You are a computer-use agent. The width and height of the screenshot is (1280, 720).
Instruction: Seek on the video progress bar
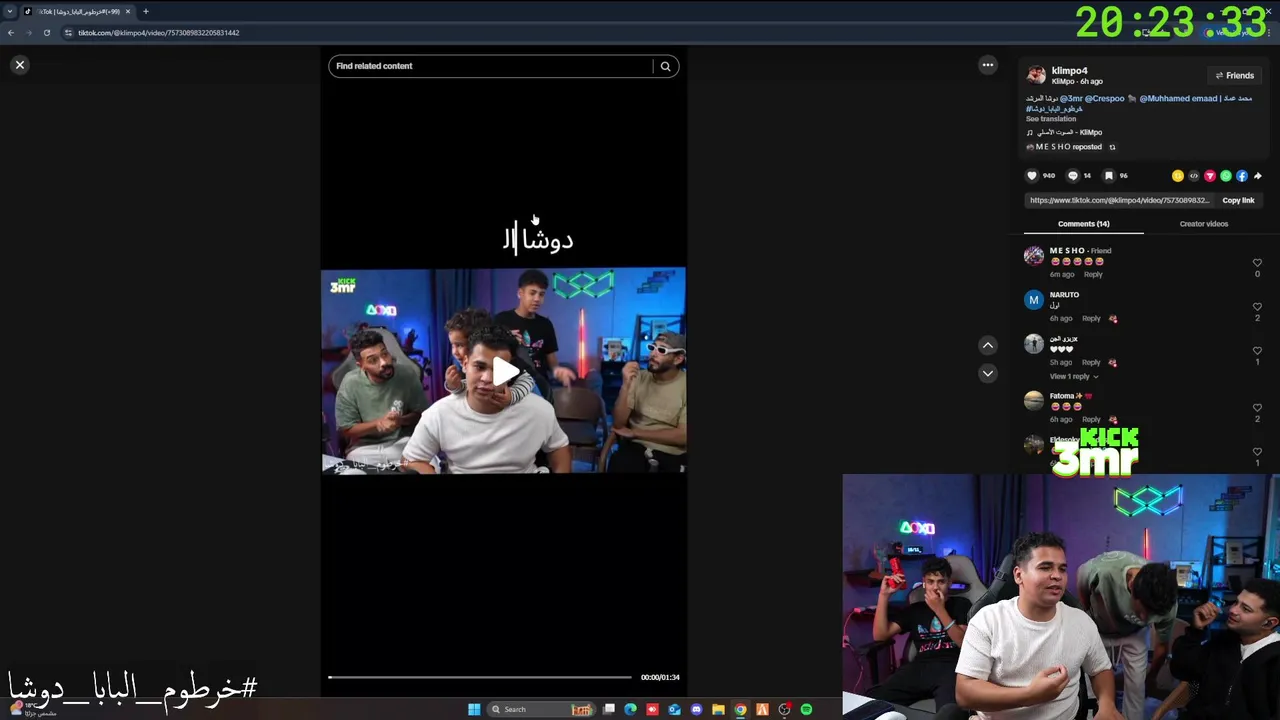tap(480, 677)
